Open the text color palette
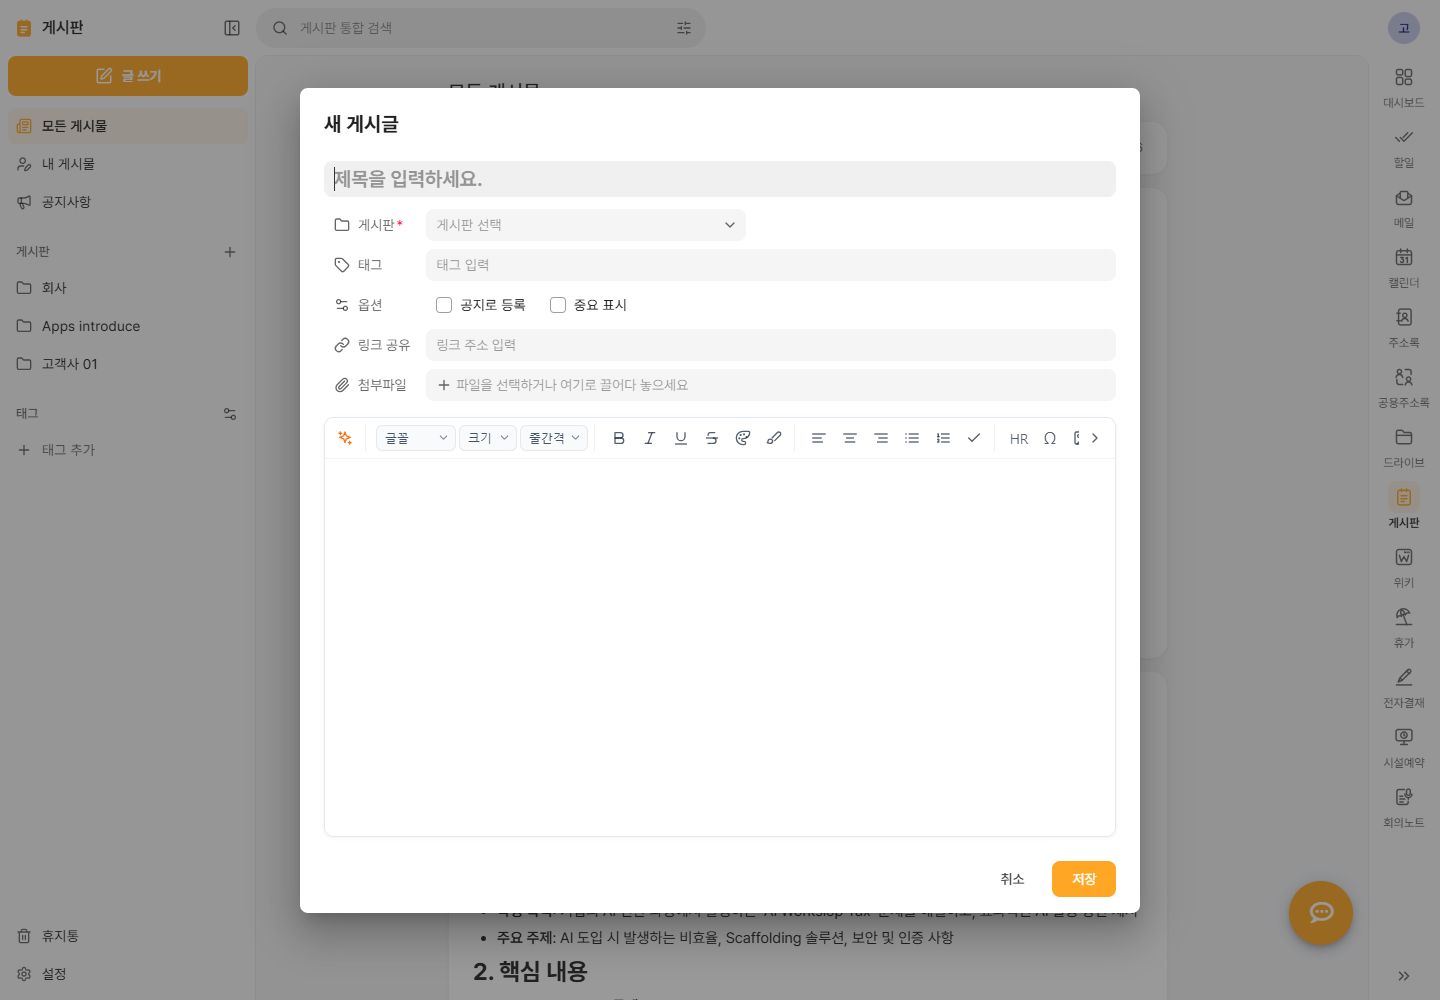This screenshot has height=1000, width=1440. pos(743,438)
